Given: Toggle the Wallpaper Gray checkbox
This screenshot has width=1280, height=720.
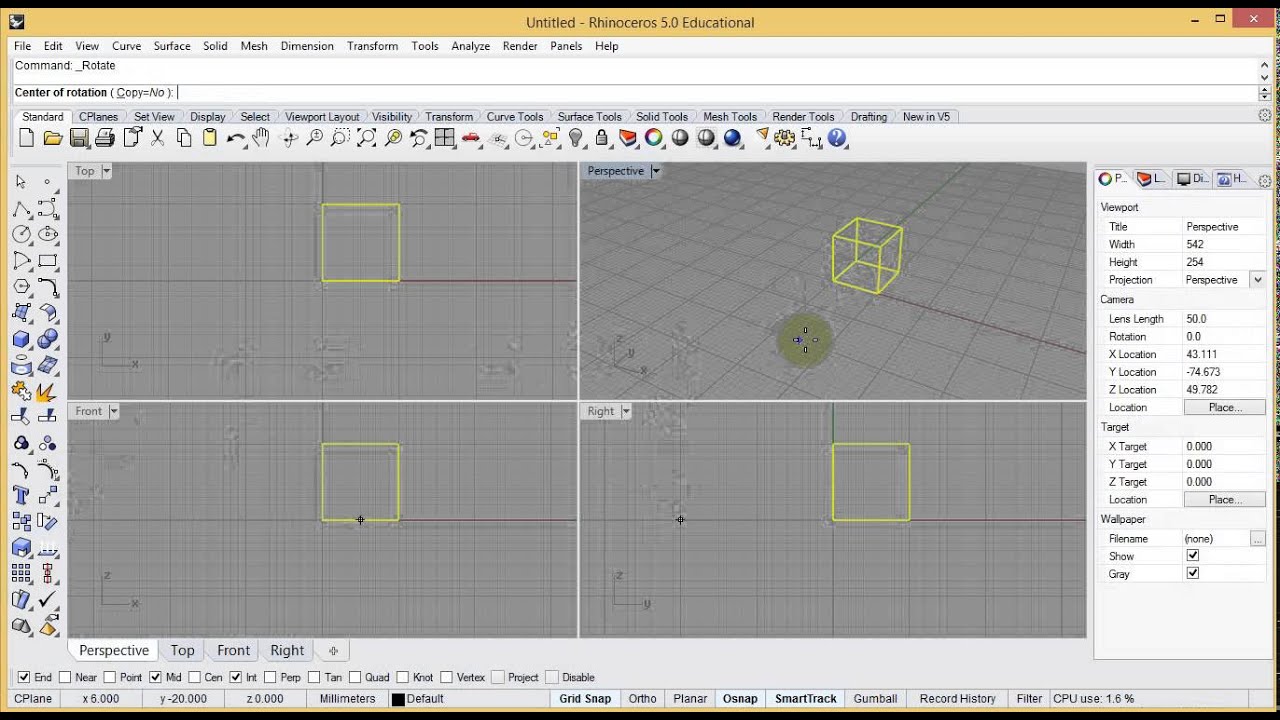Looking at the screenshot, I should (1192, 573).
